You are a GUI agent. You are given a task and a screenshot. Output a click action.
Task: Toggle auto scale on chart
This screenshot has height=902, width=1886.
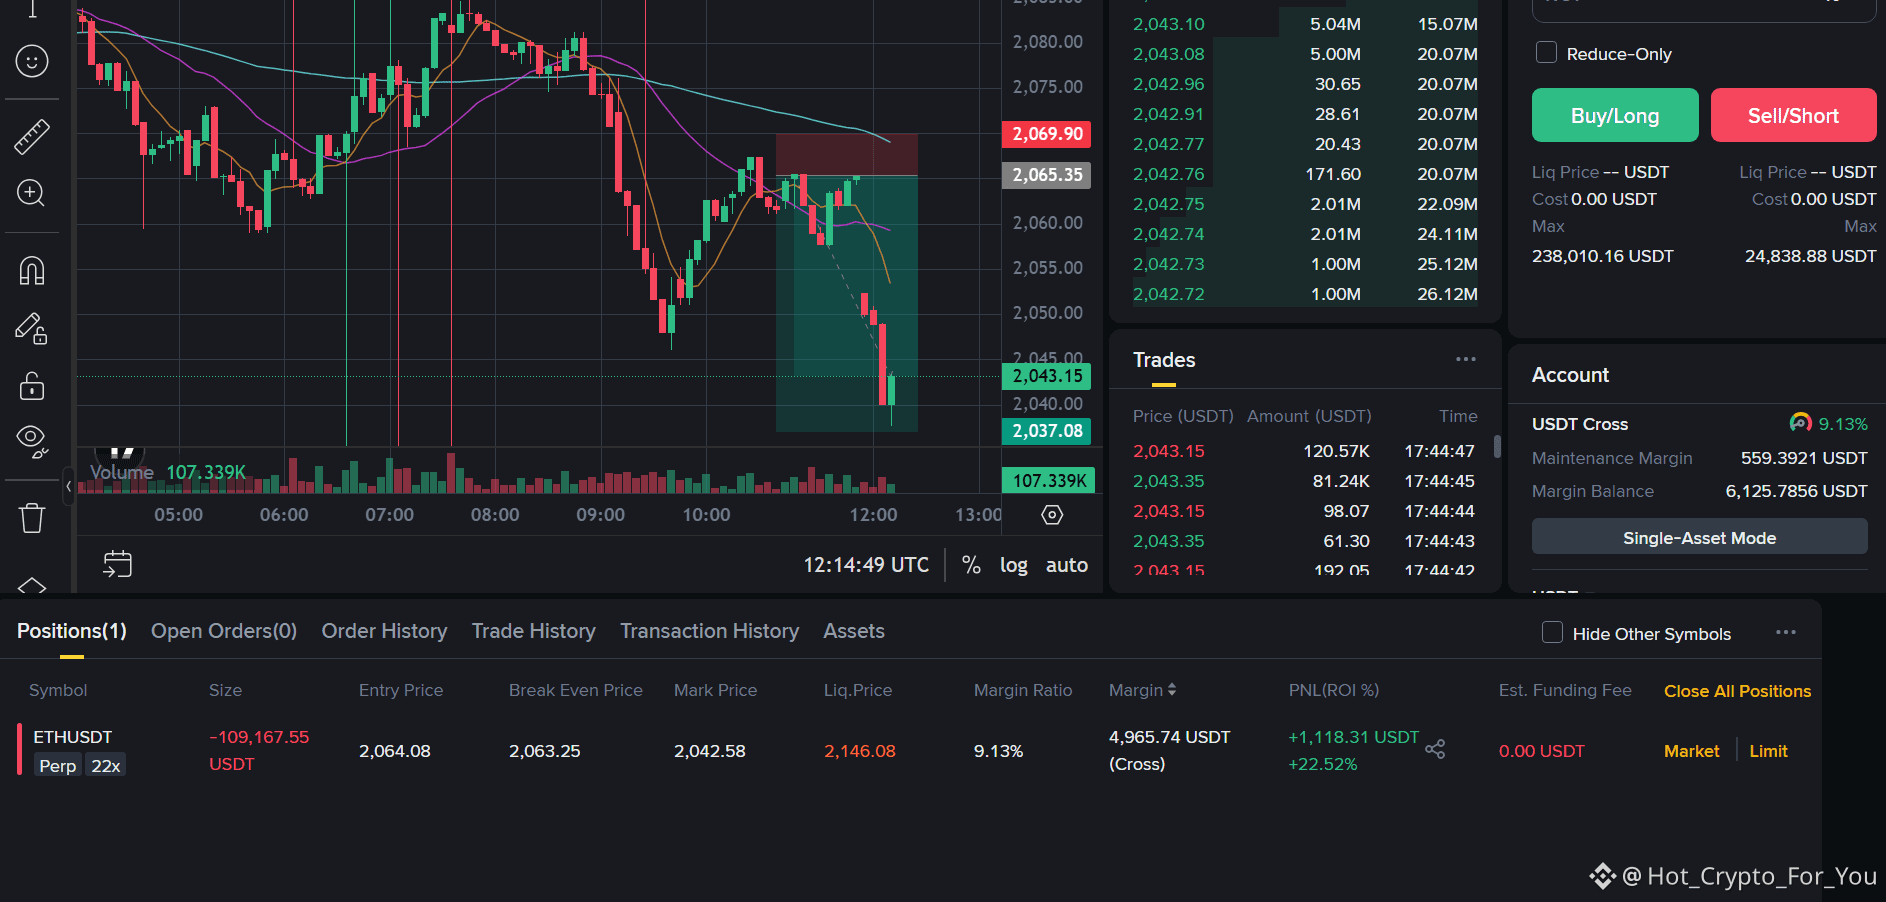tap(1067, 565)
